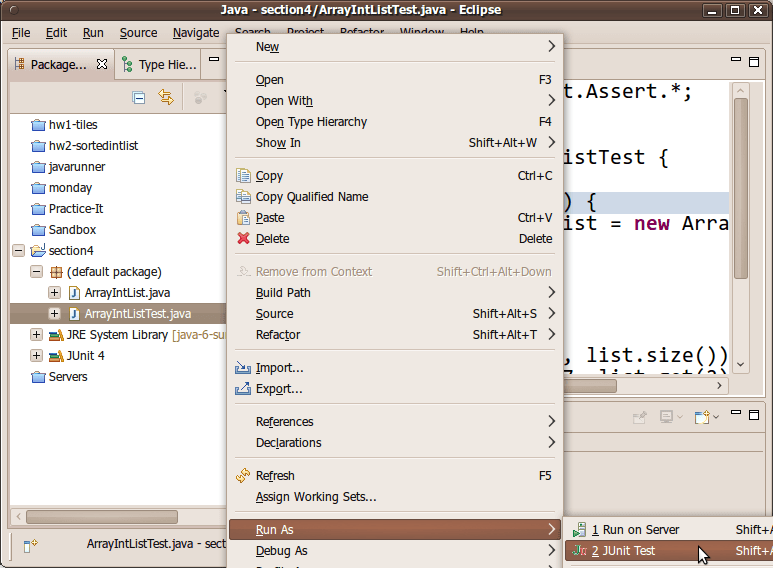Viewport: 773px width, 568px height.
Task: Open the Open With submenu
Action: [395, 101]
